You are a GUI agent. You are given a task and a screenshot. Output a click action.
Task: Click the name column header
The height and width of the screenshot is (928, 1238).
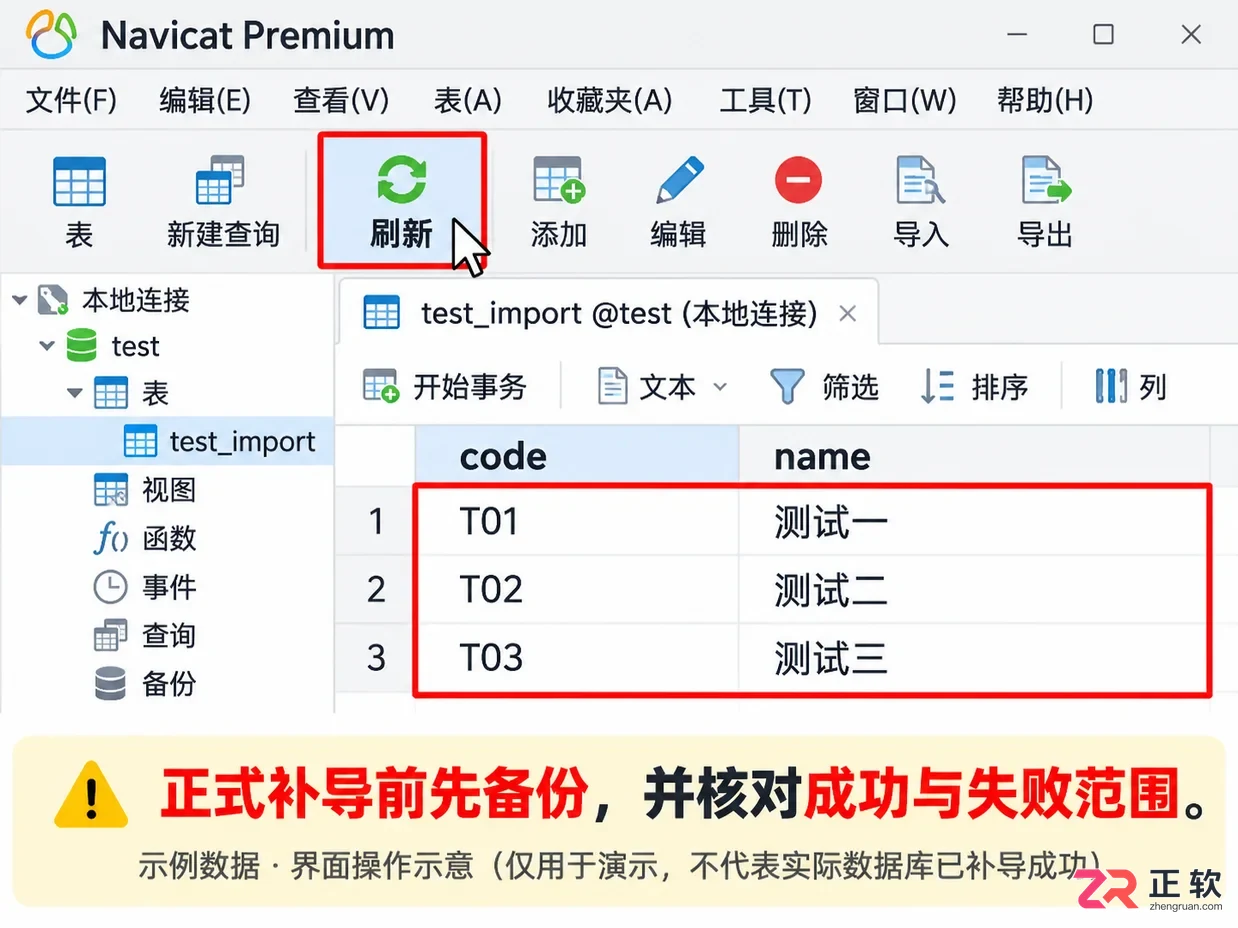(974, 456)
